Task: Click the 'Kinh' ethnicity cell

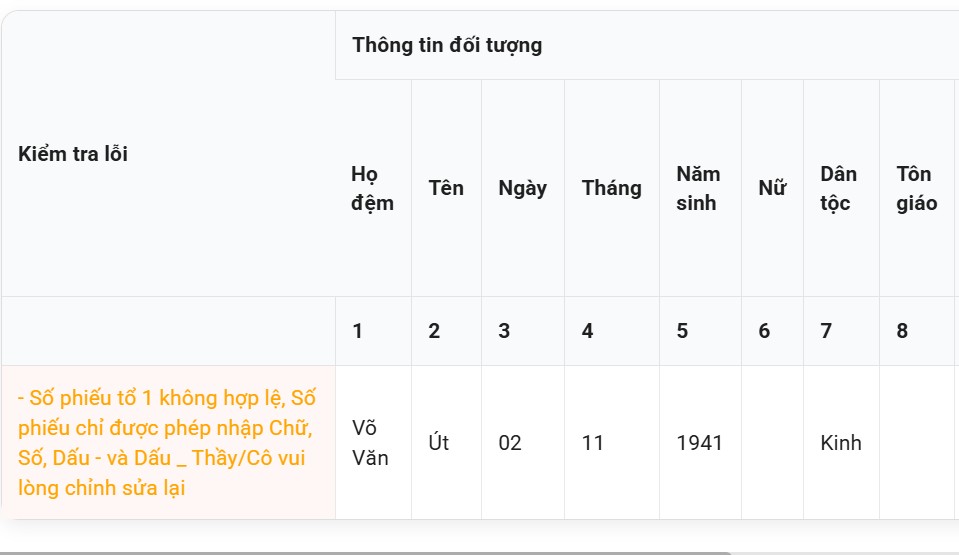Action: click(x=840, y=442)
